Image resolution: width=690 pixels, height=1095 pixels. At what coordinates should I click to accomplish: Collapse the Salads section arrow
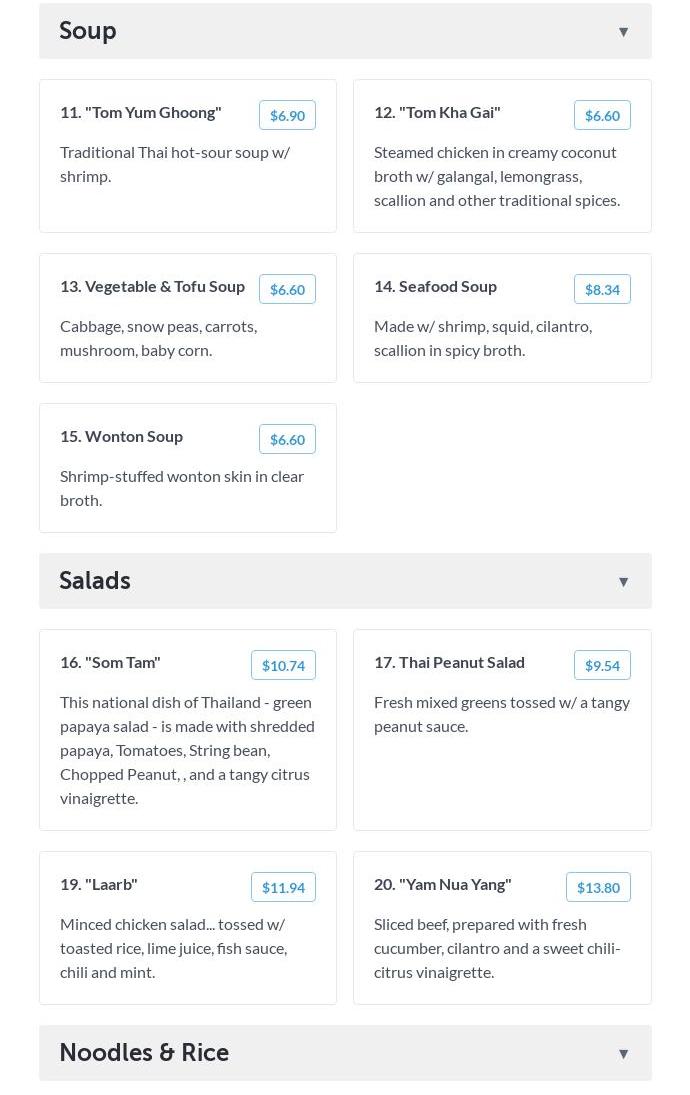[623, 582]
